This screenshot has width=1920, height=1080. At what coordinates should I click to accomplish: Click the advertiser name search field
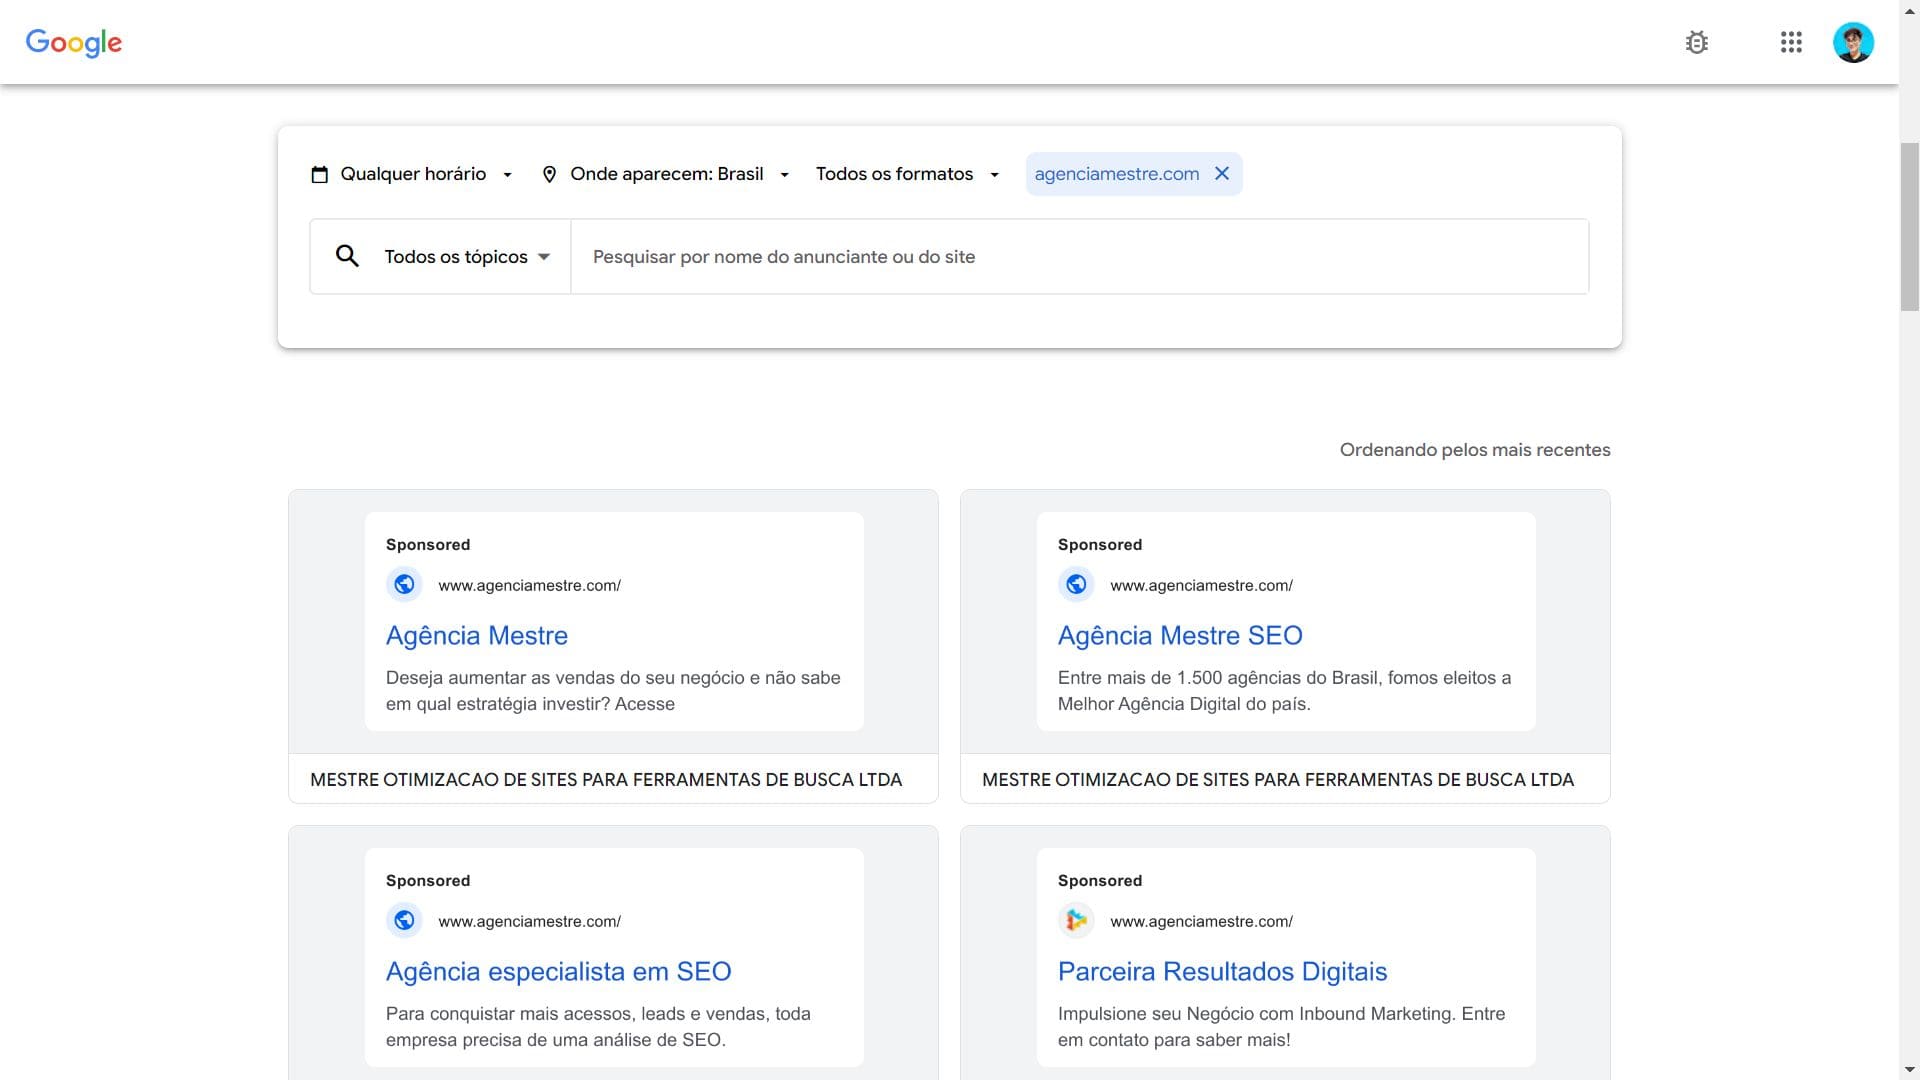1078,257
